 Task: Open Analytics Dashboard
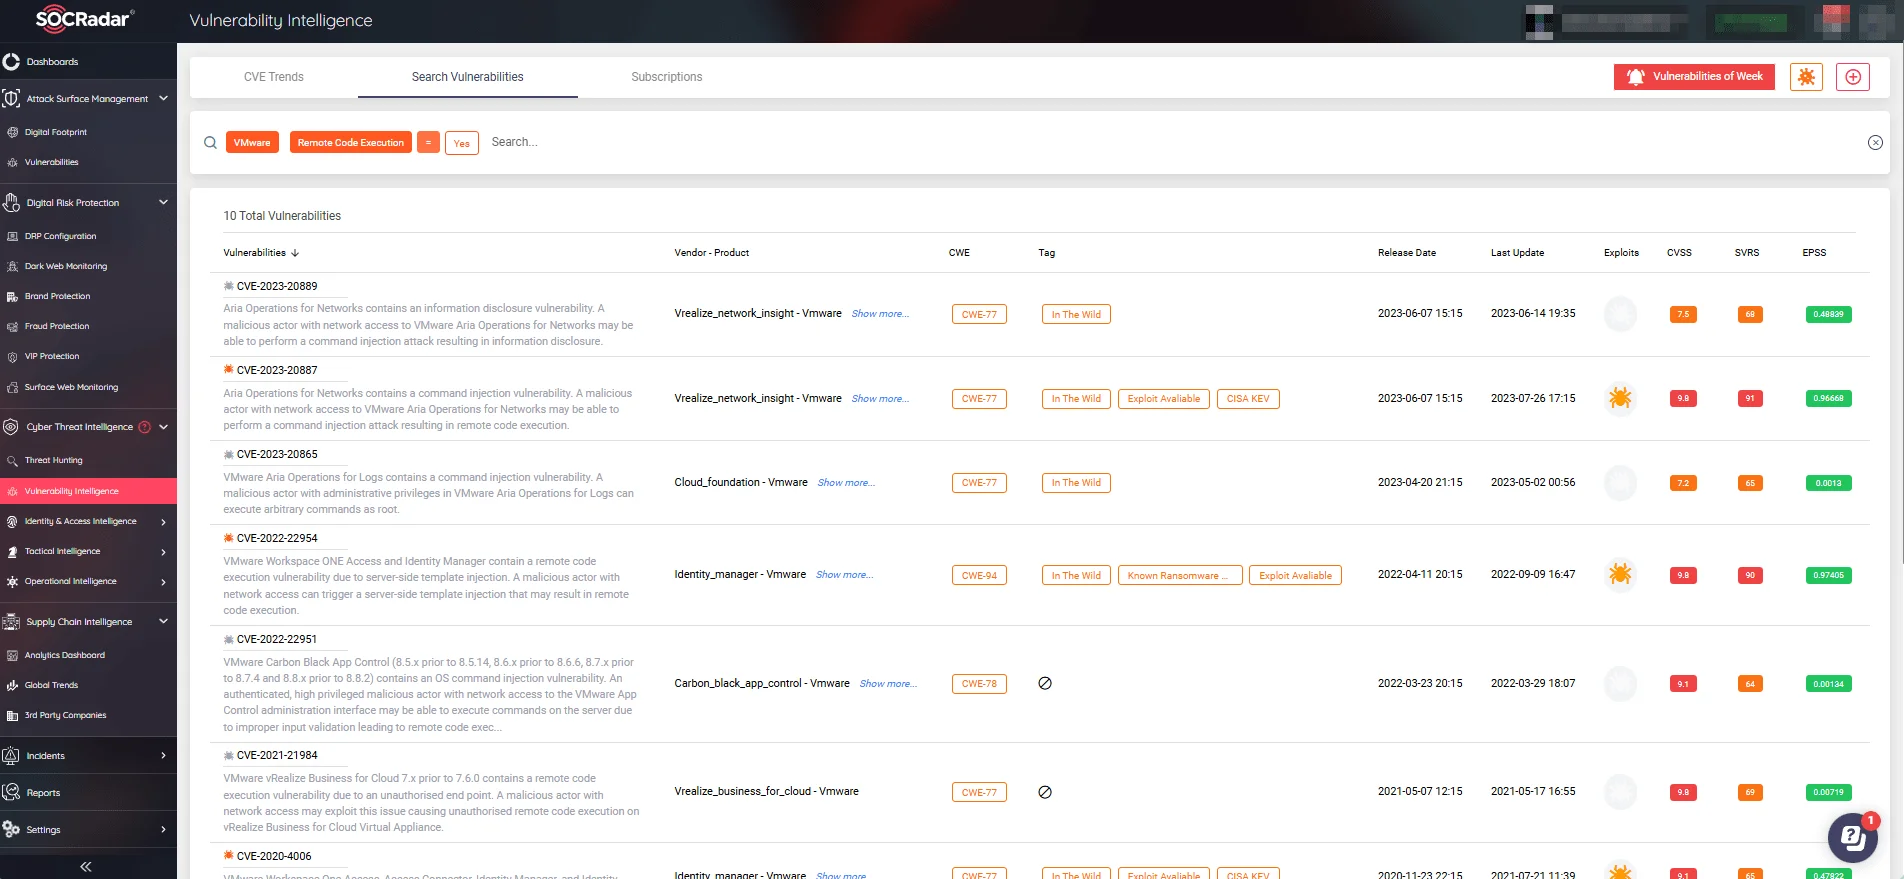(x=64, y=655)
